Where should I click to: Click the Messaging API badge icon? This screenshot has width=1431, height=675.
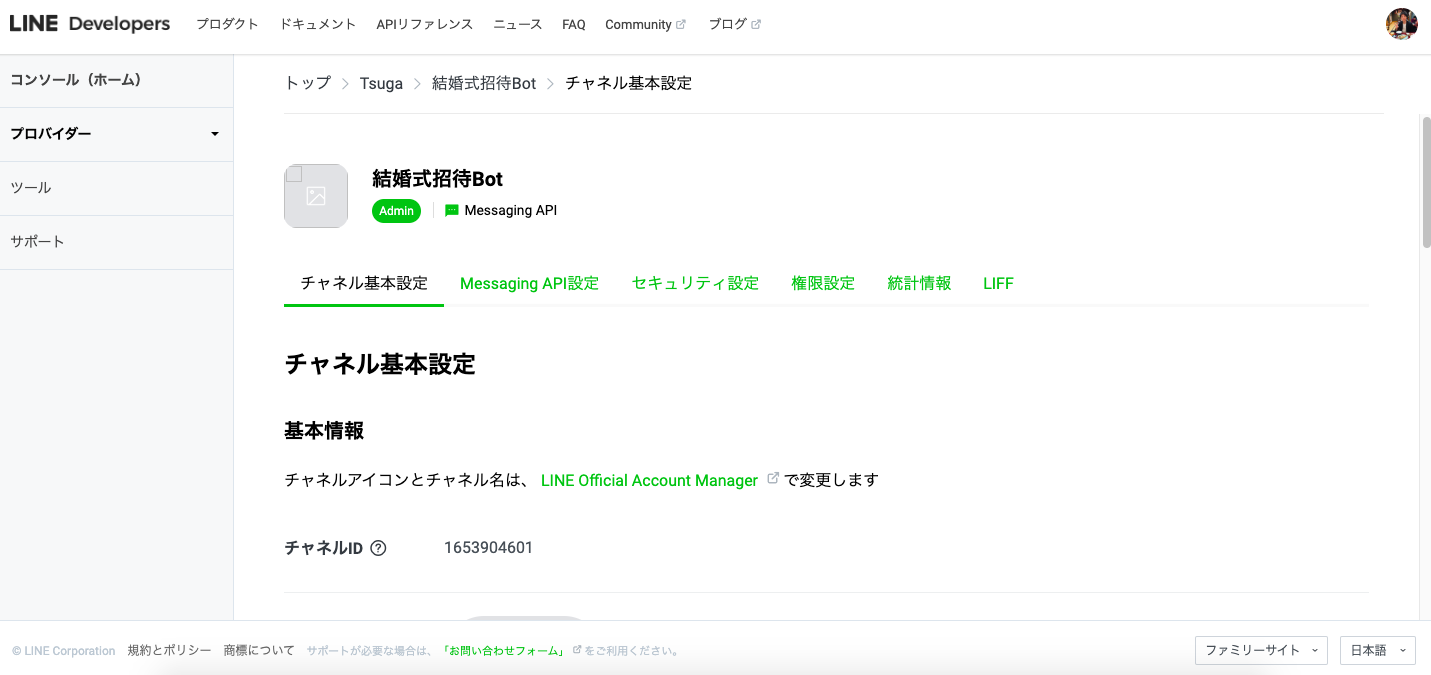[450, 210]
